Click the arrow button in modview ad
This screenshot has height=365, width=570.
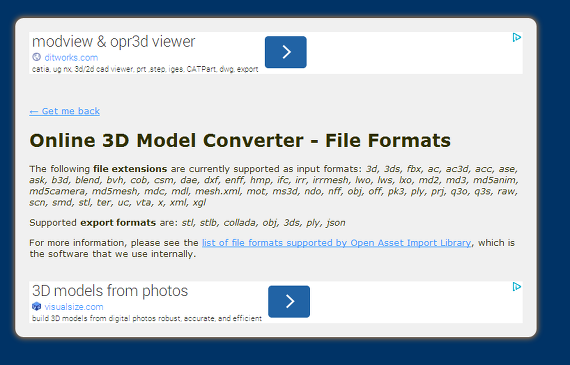point(285,52)
